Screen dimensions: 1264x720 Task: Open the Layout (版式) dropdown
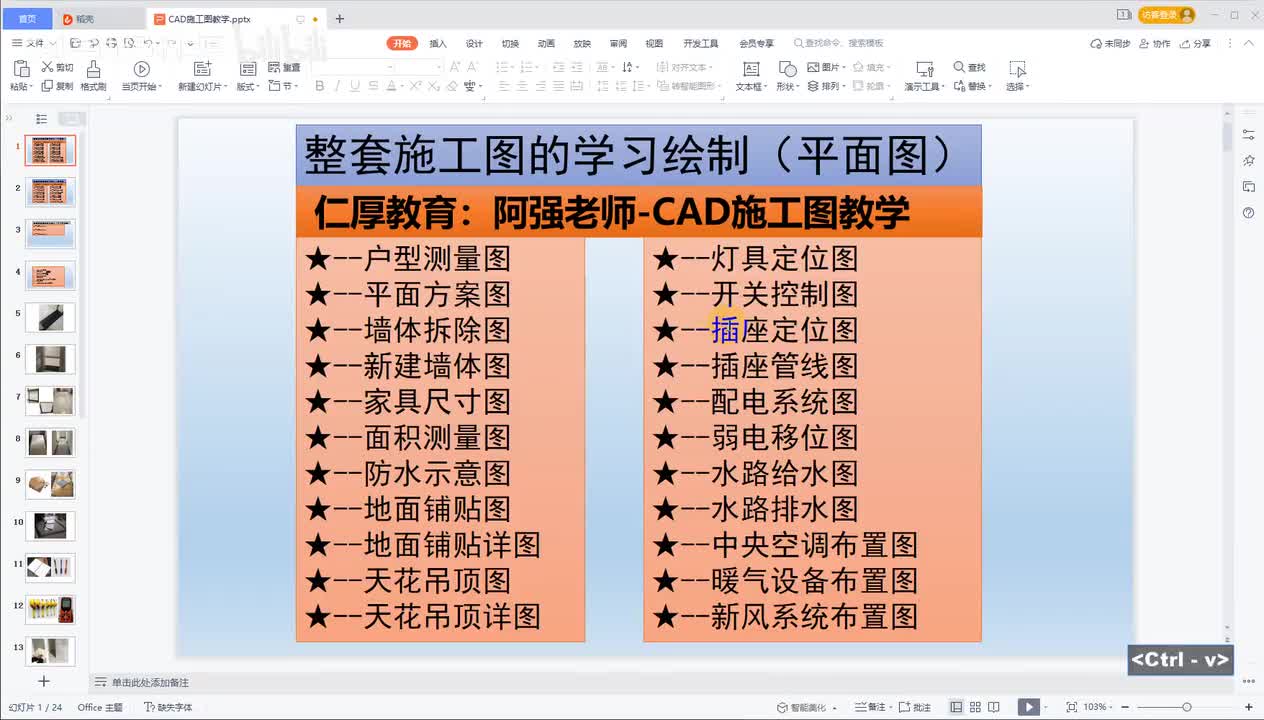point(247,87)
